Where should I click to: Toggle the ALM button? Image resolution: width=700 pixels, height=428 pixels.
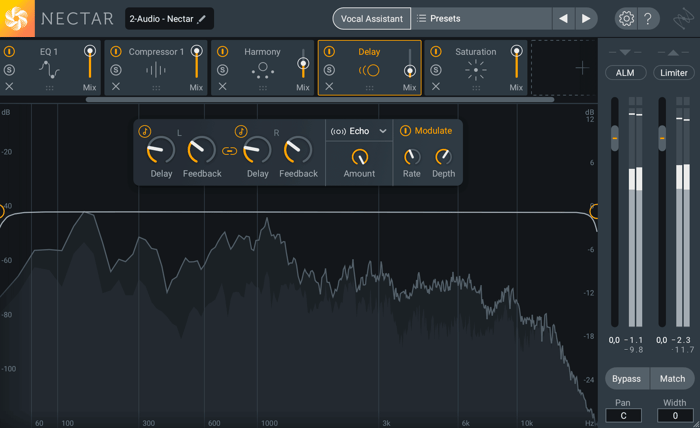(x=625, y=73)
